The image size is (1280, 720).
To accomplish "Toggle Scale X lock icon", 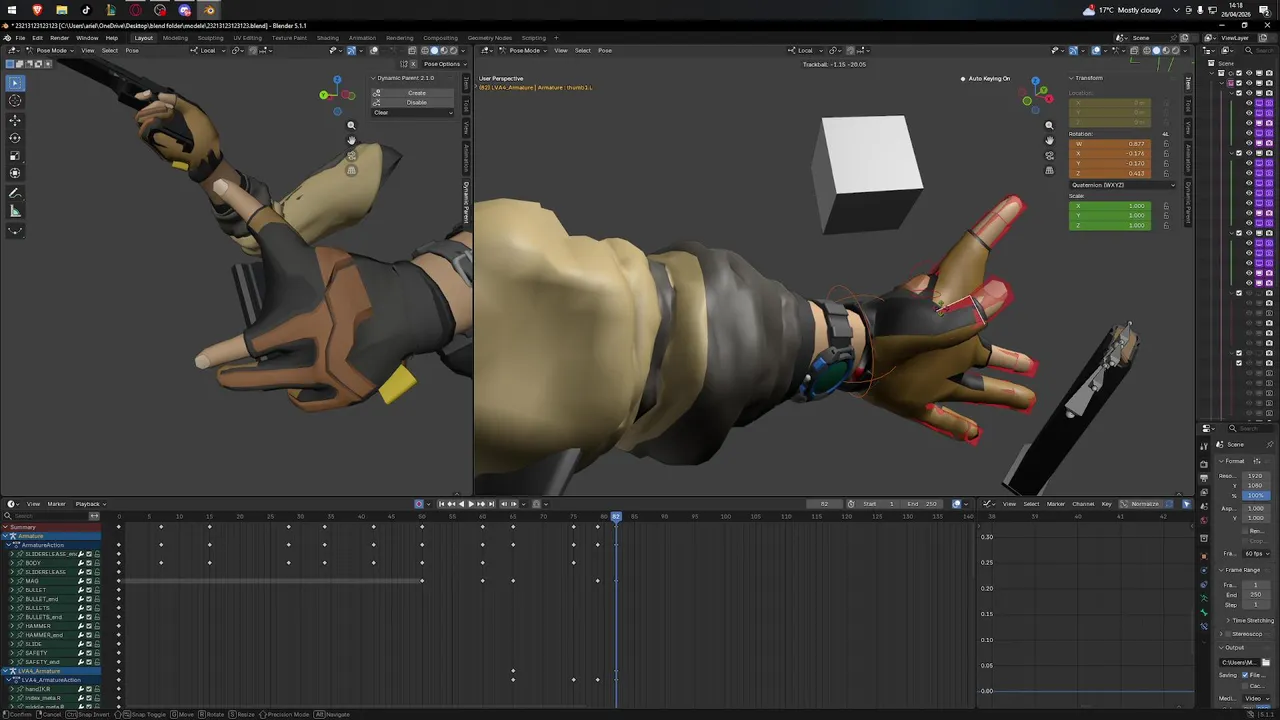I will coord(1165,206).
